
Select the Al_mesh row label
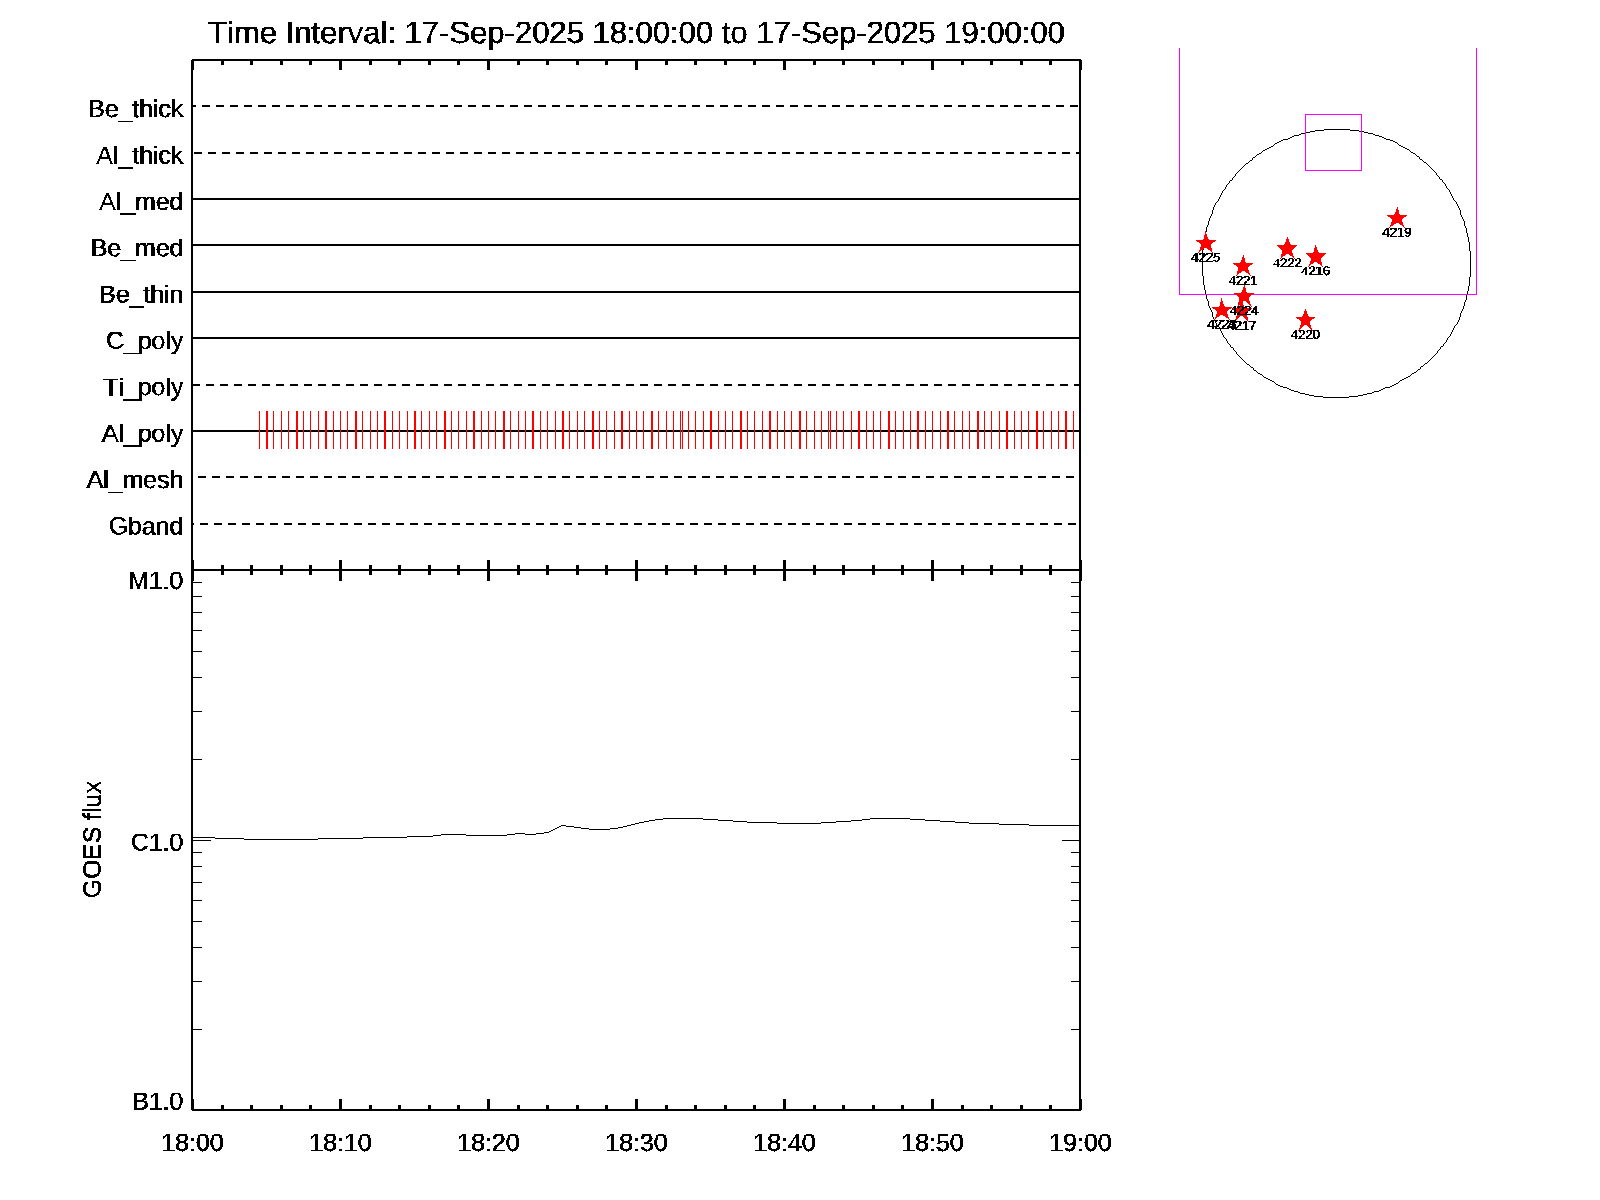[135, 481]
